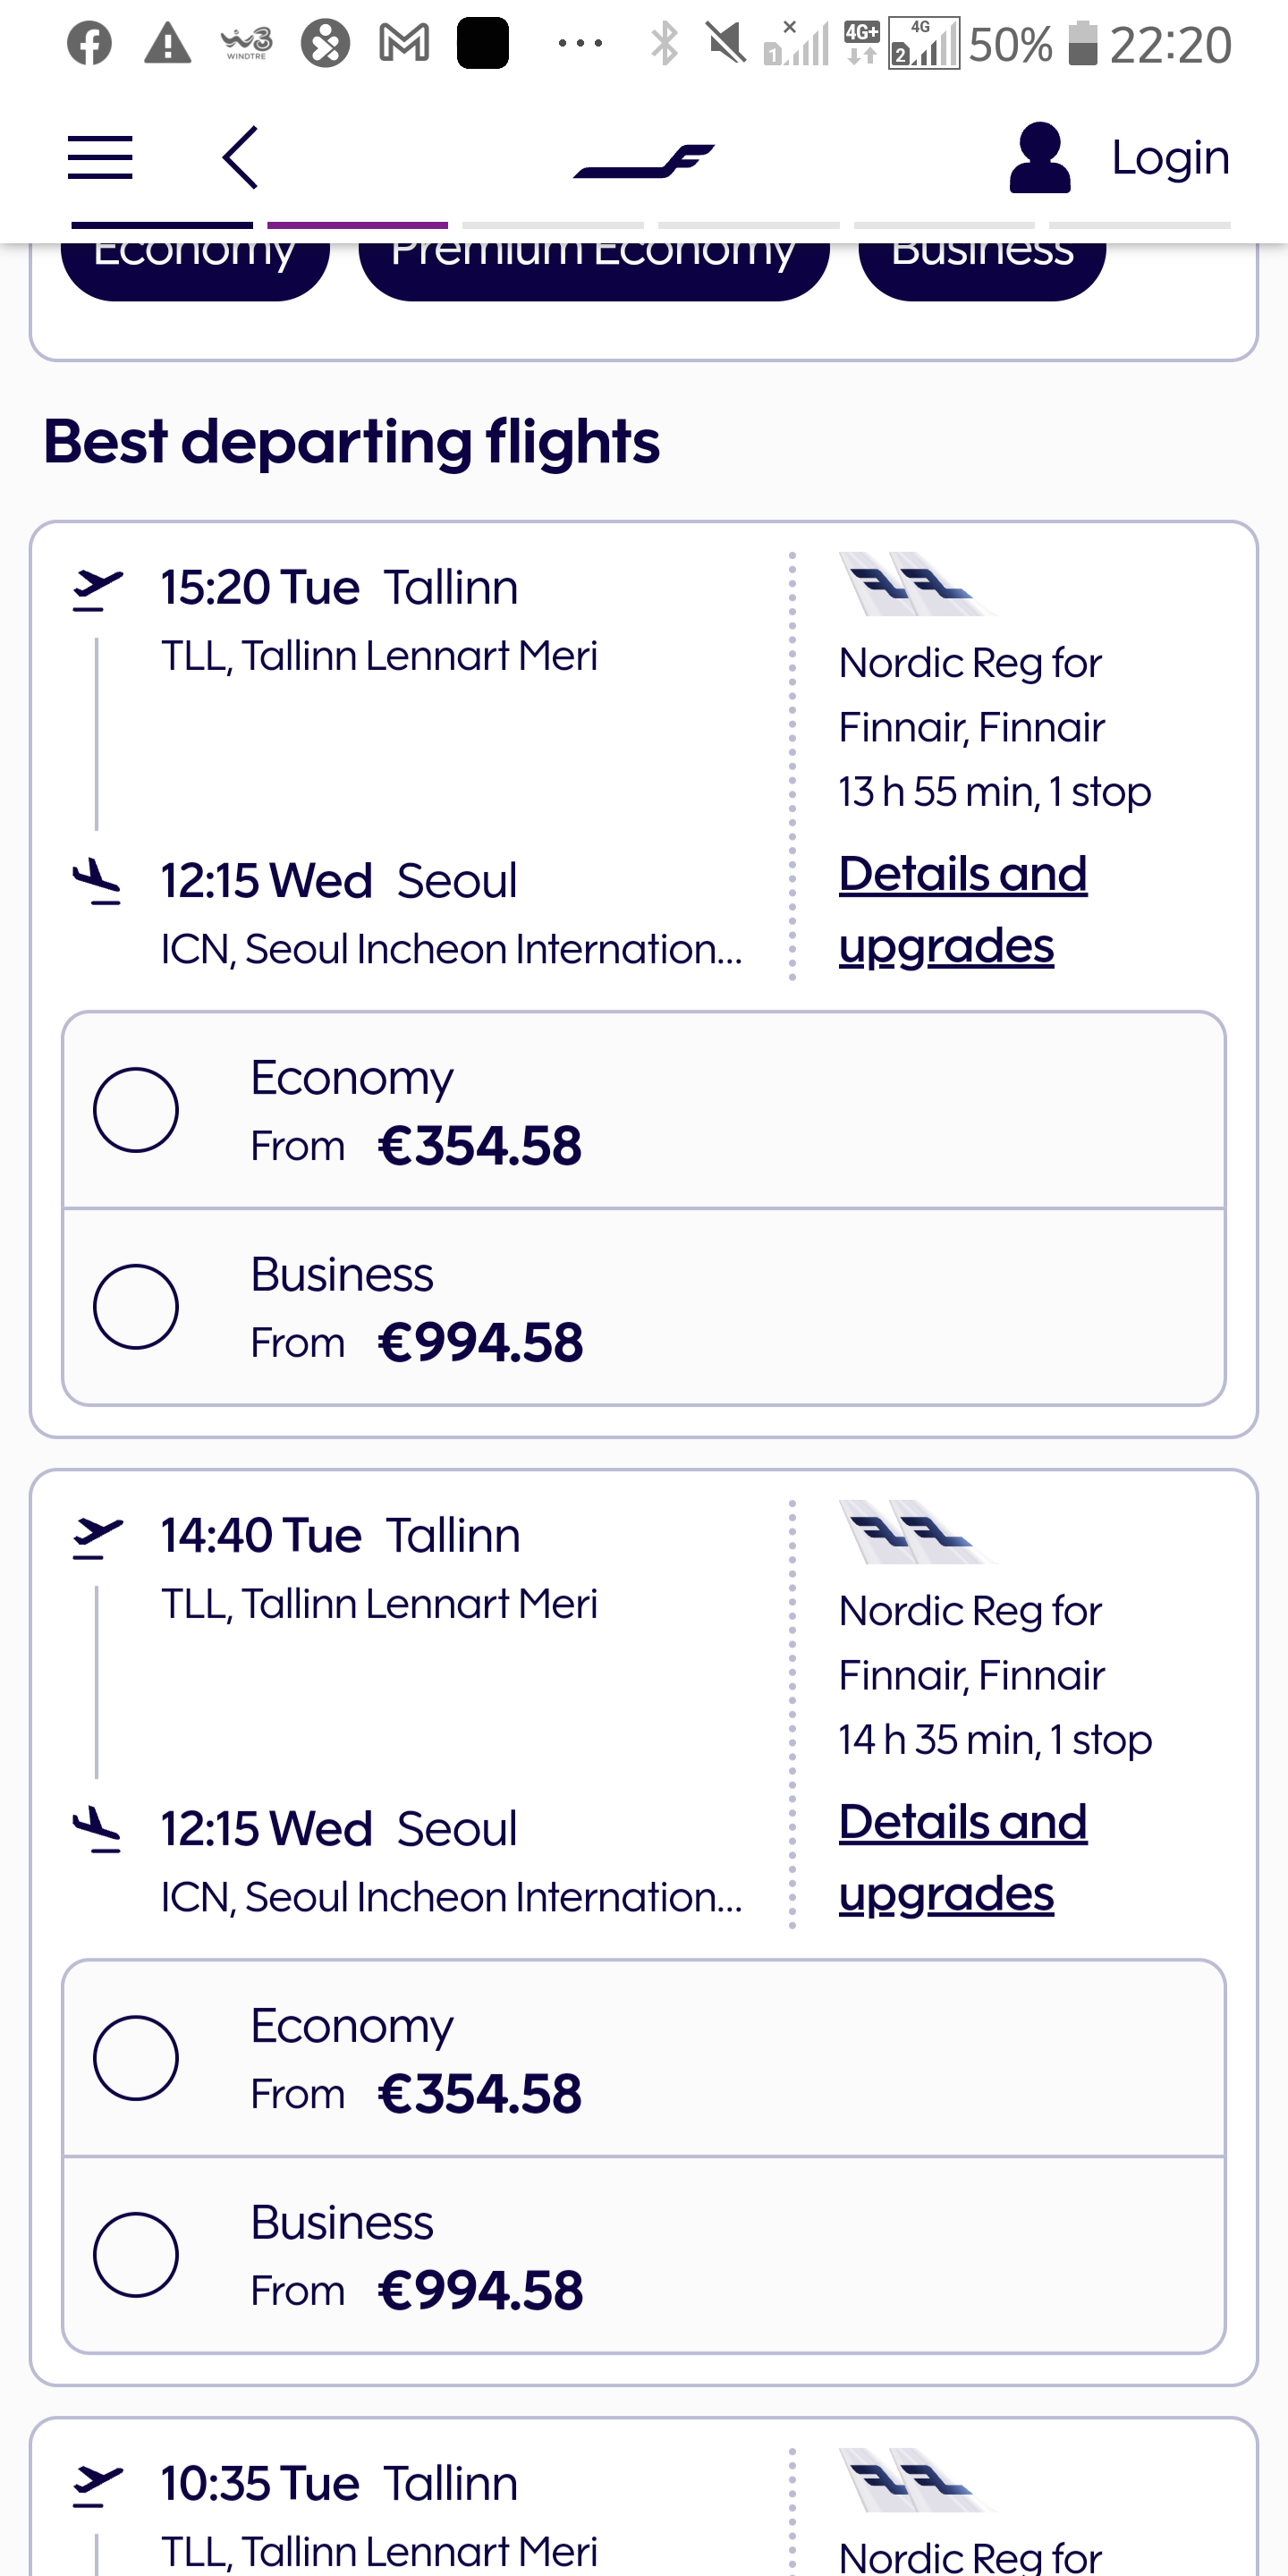Tap second booking progress step bar
This screenshot has height=2576, width=1288.
[x=358, y=225]
